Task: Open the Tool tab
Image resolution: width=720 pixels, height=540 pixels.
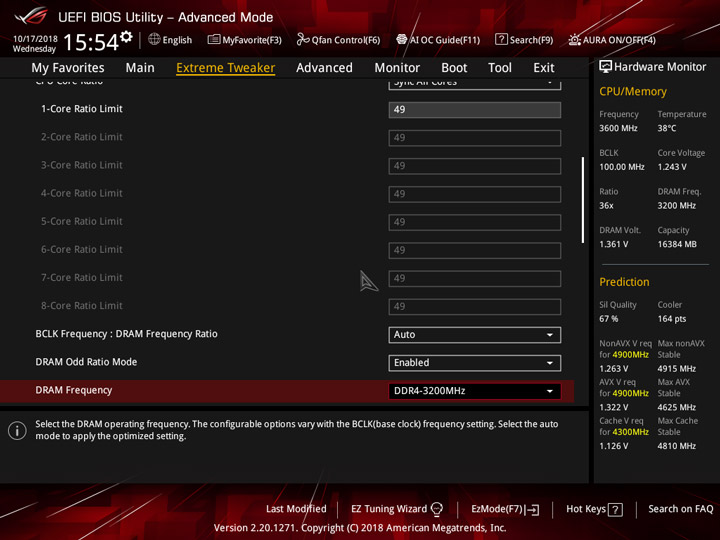Action: [500, 68]
